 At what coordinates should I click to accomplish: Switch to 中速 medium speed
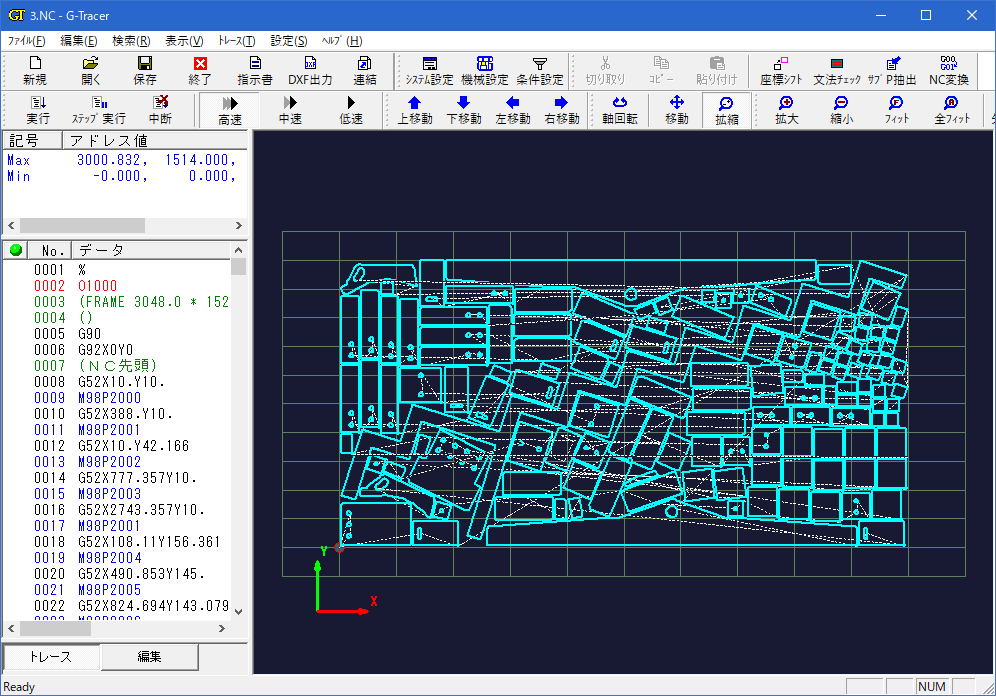(x=290, y=109)
